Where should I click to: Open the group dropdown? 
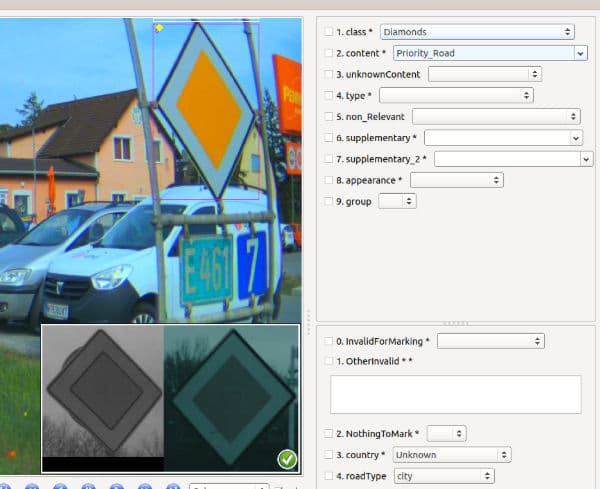(x=397, y=201)
